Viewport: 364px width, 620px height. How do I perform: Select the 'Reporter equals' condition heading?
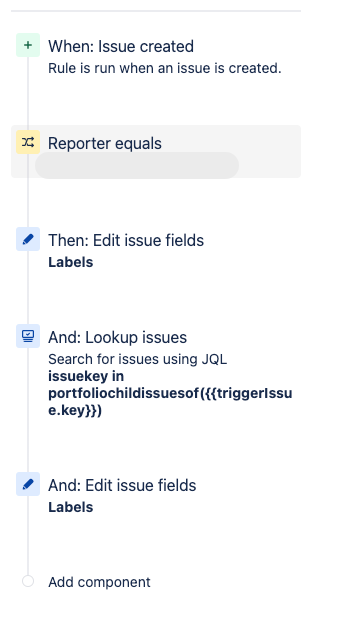click(x=105, y=143)
